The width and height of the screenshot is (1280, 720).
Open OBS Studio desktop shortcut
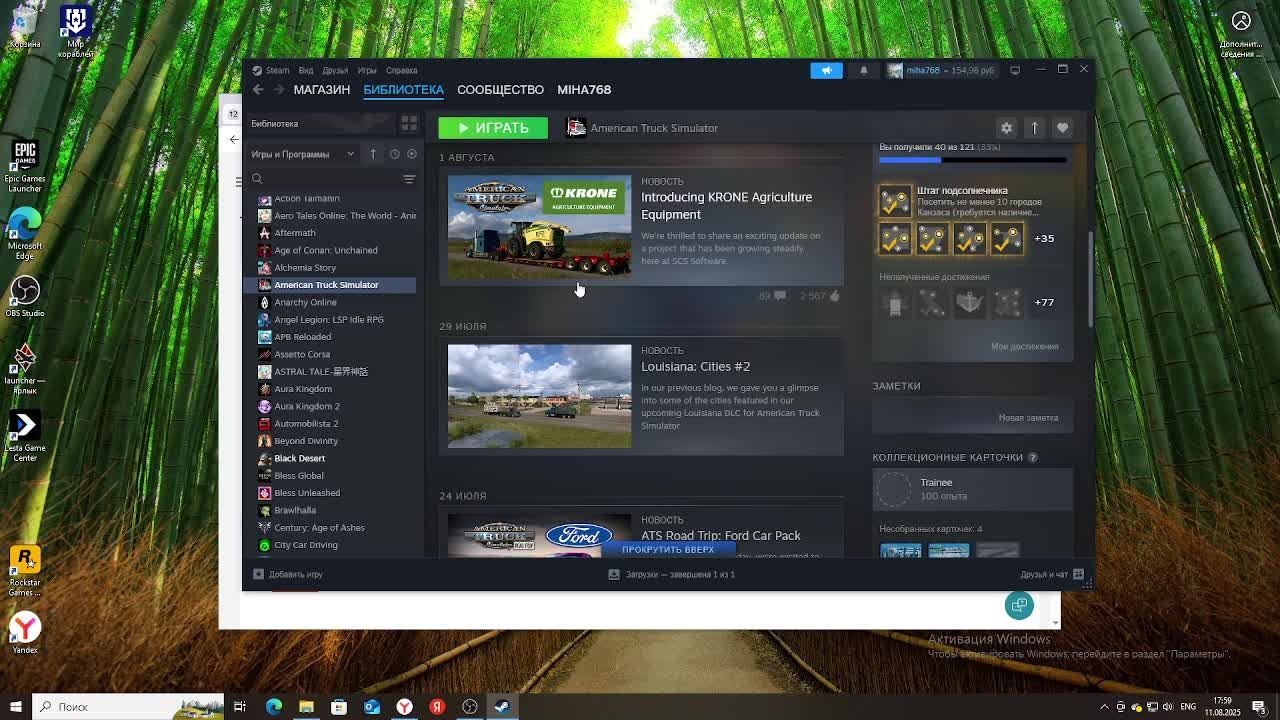25,296
